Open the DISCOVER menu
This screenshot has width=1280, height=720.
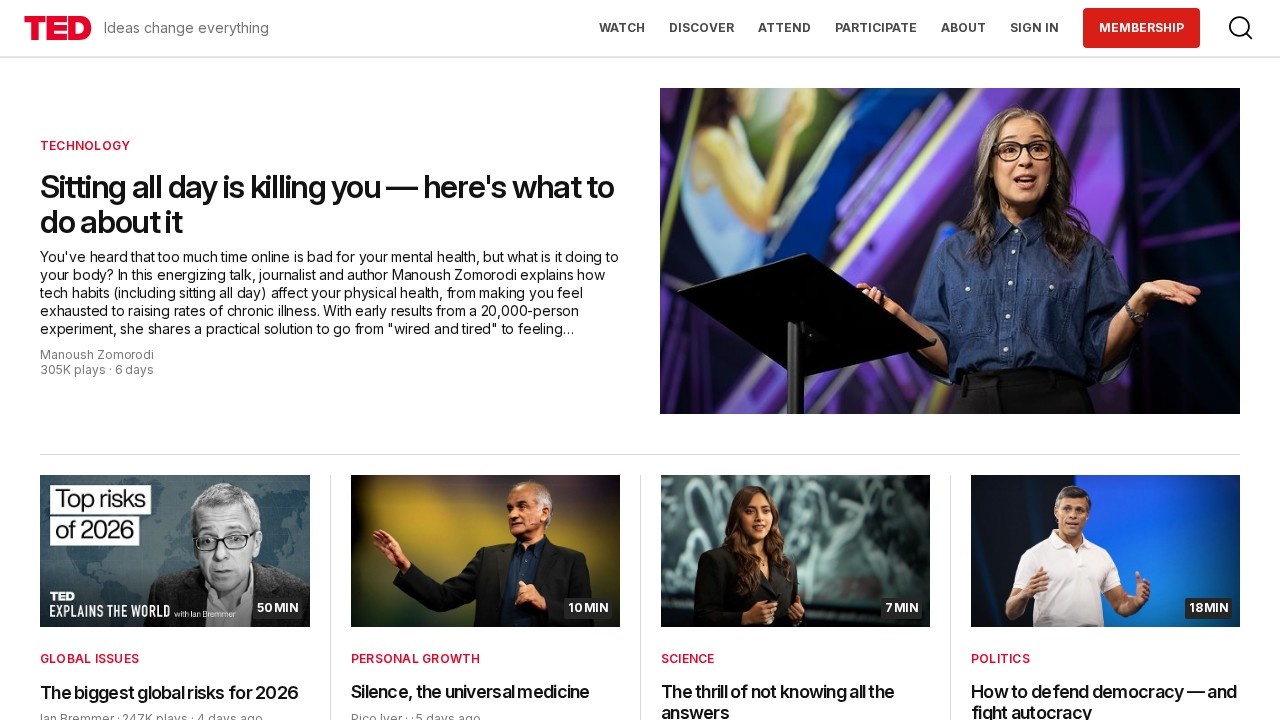[x=702, y=28]
